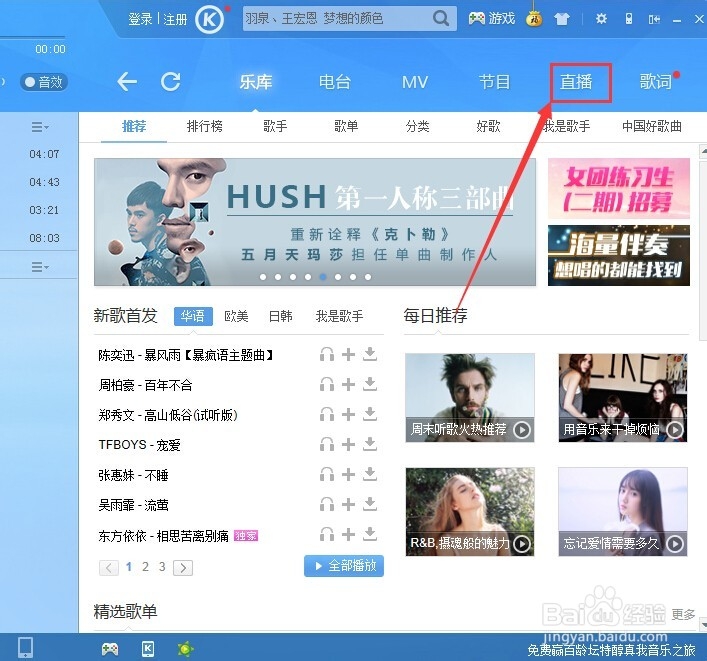
Task: Click bottom bar gamepad icon
Action: 110,649
